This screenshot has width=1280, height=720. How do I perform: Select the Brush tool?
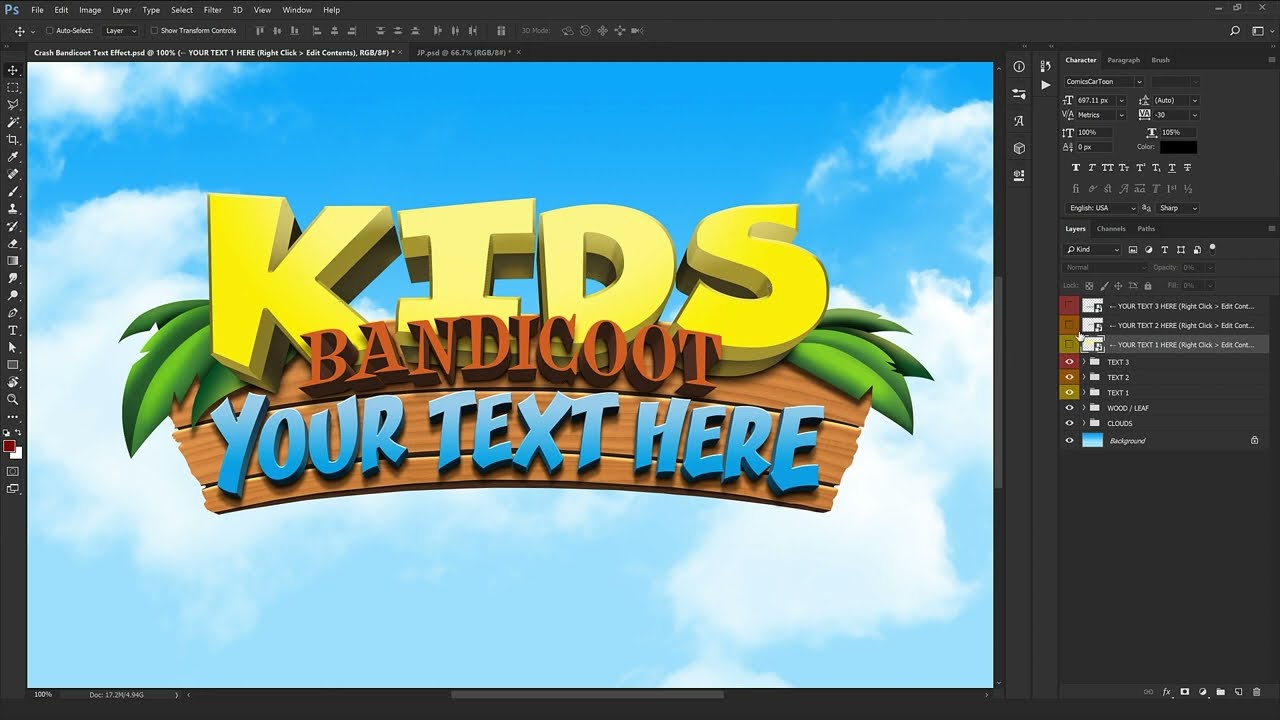pos(13,191)
